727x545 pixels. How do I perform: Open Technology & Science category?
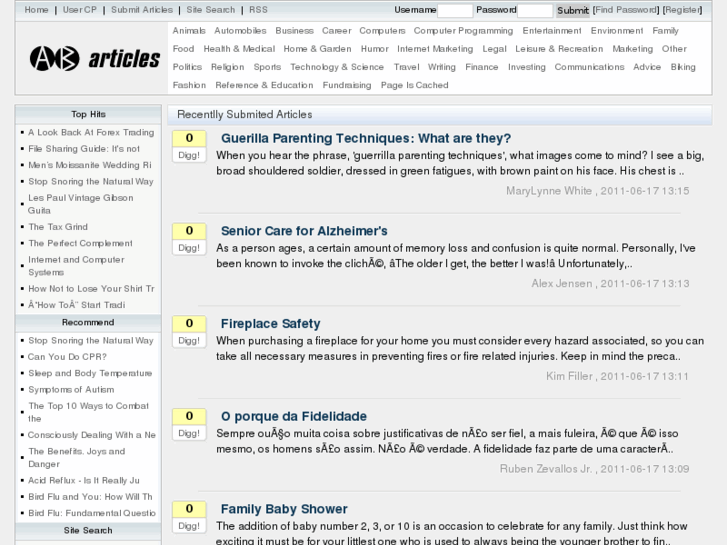click(x=337, y=67)
